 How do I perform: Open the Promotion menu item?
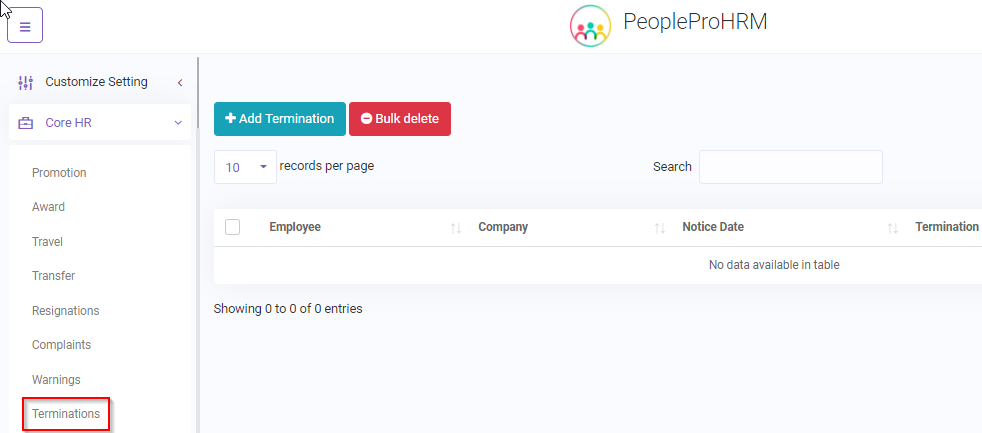click(59, 173)
